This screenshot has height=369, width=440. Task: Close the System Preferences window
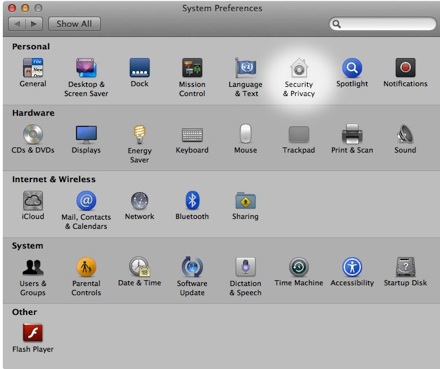(x=12, y=8)
